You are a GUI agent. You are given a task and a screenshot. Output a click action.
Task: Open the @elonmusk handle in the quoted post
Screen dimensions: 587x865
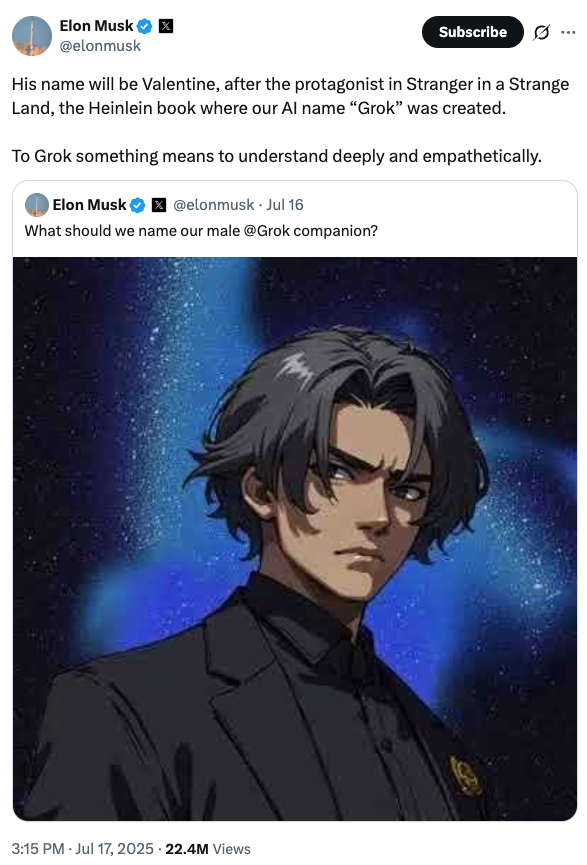tap(214, 205)
